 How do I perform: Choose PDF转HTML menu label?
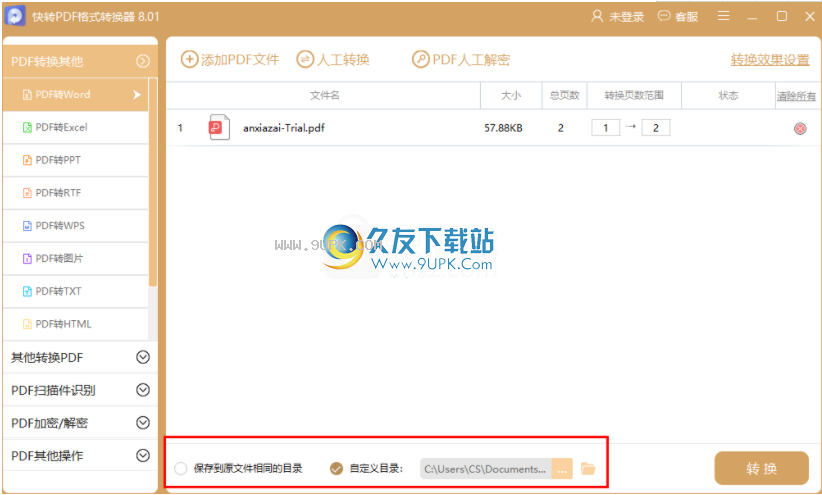[x=63, y=324]
